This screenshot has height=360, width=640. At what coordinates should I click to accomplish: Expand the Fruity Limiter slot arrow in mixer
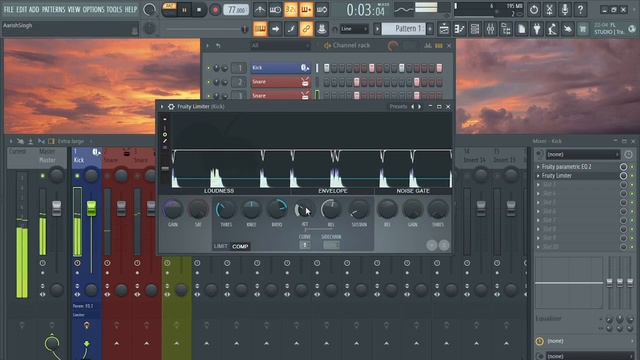point(538,176)
